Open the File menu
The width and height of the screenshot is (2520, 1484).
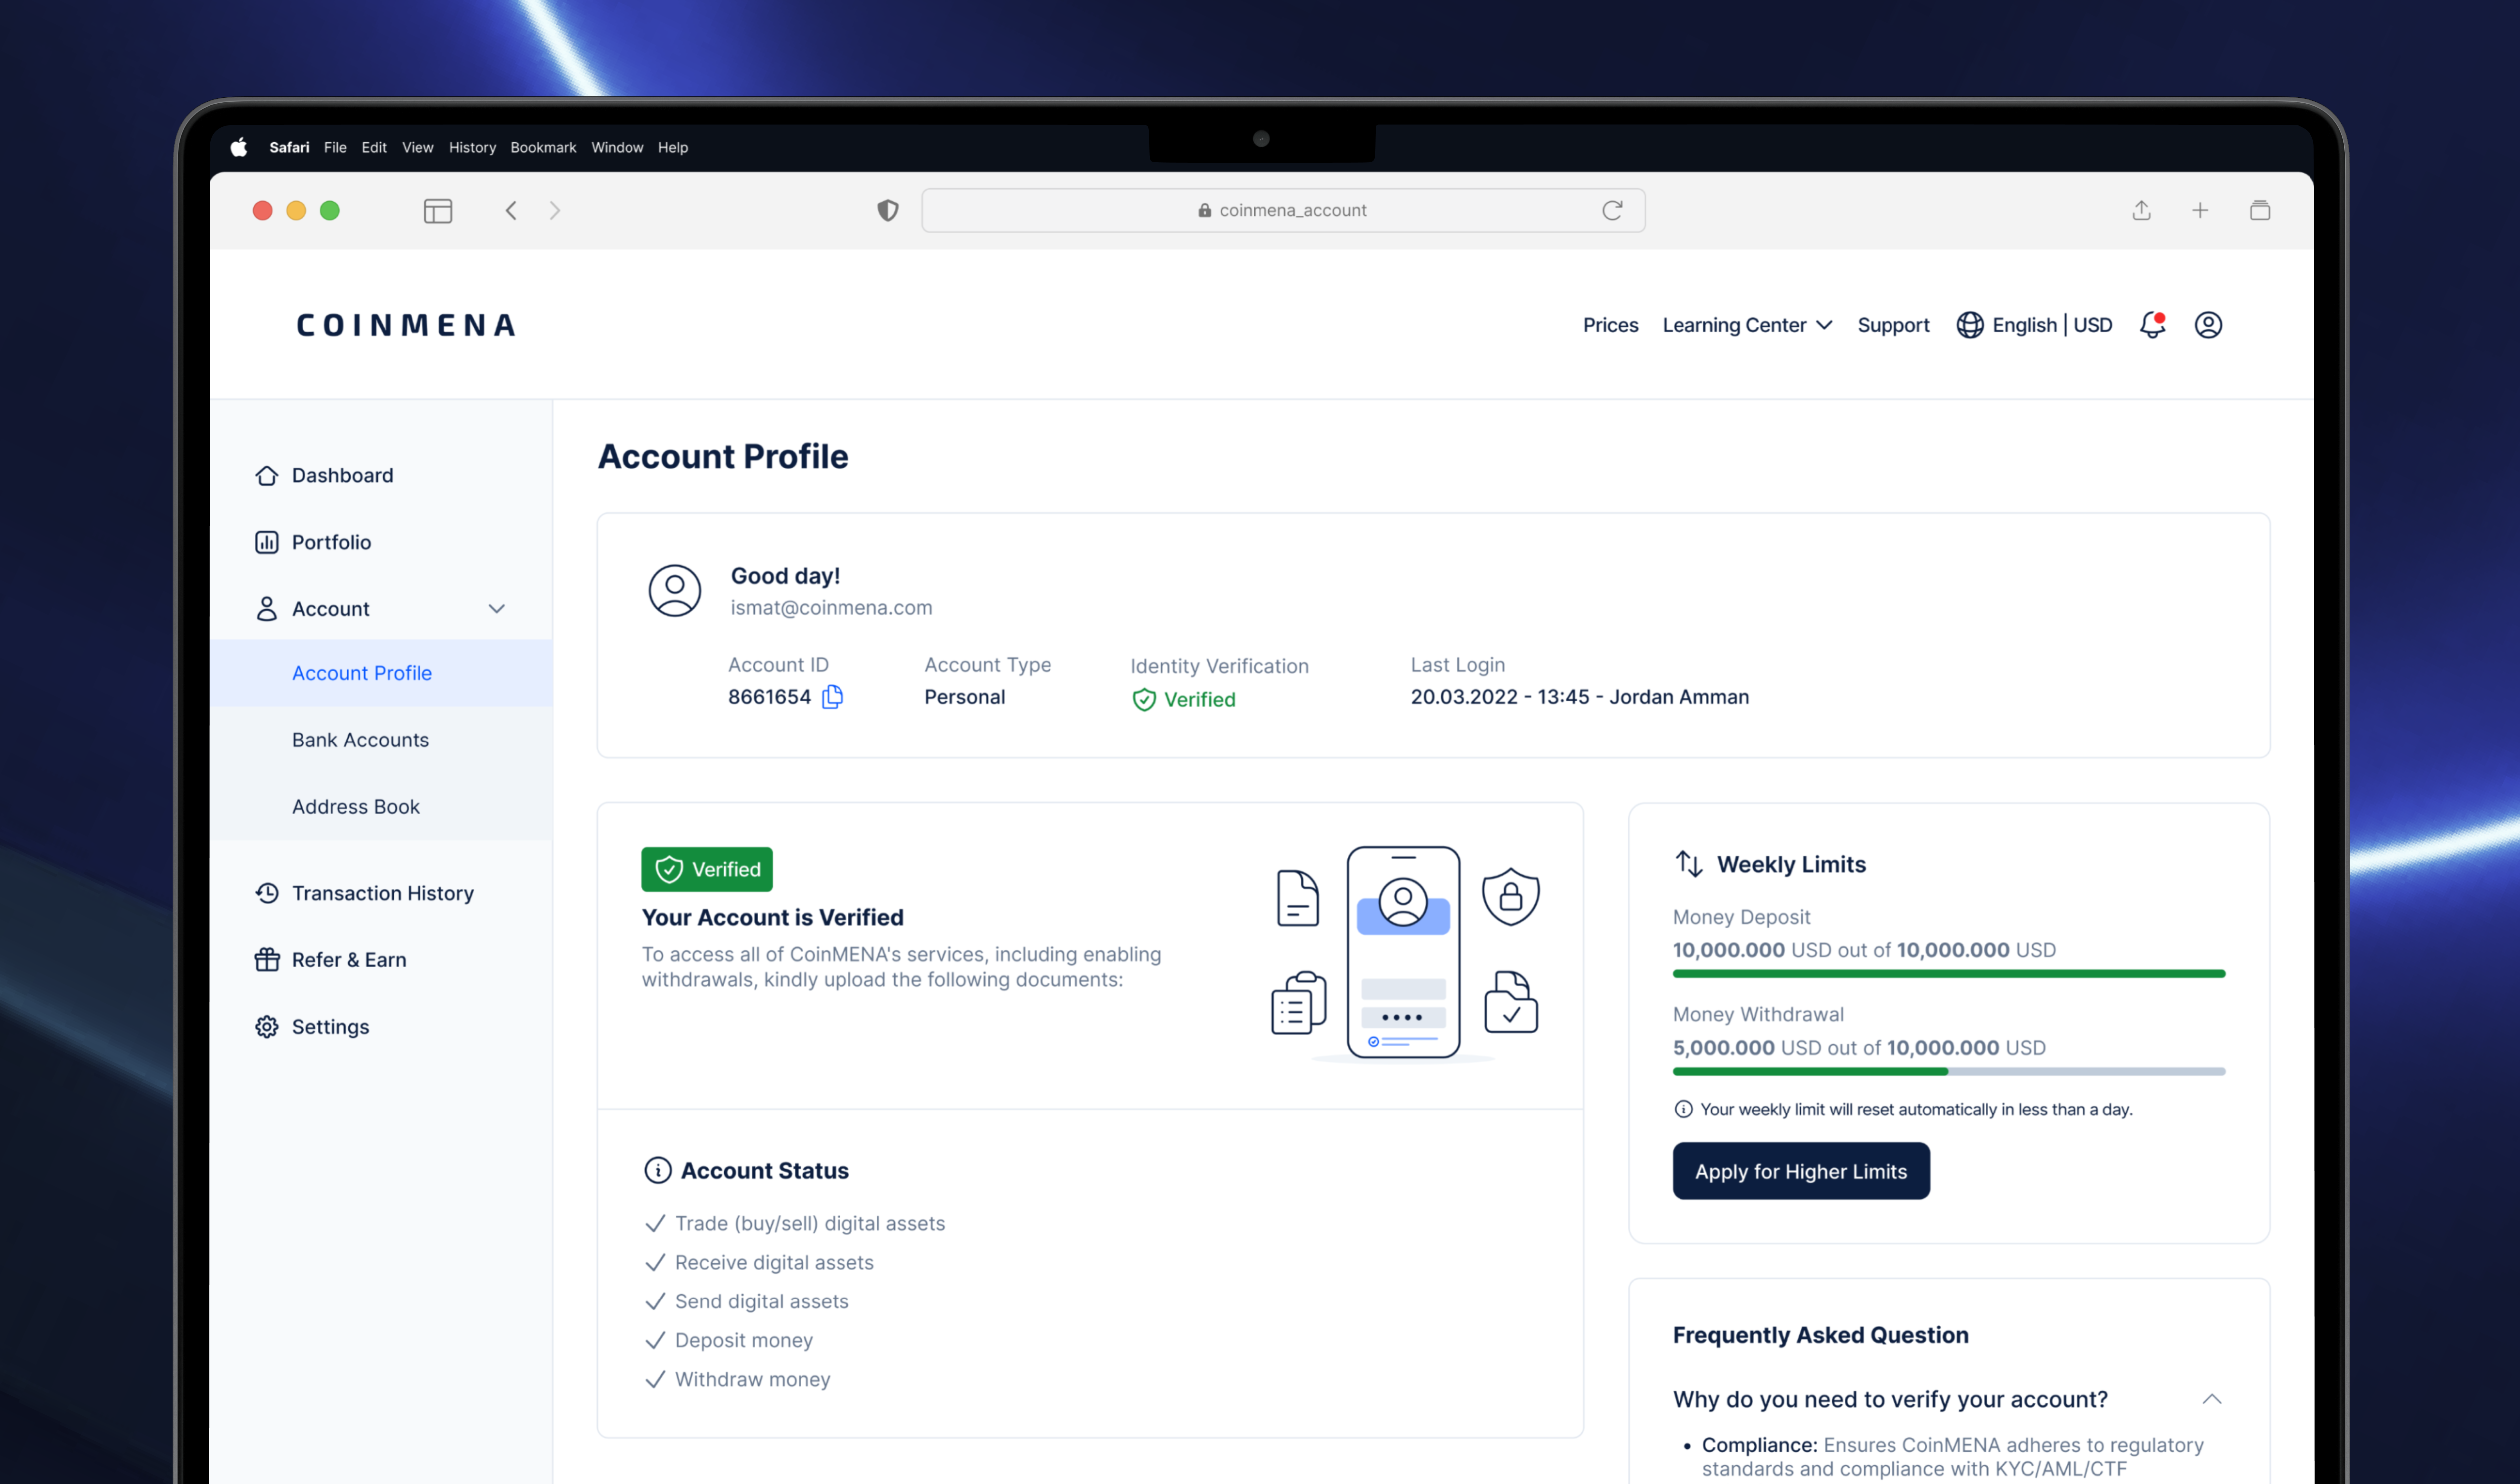(335, 147)
